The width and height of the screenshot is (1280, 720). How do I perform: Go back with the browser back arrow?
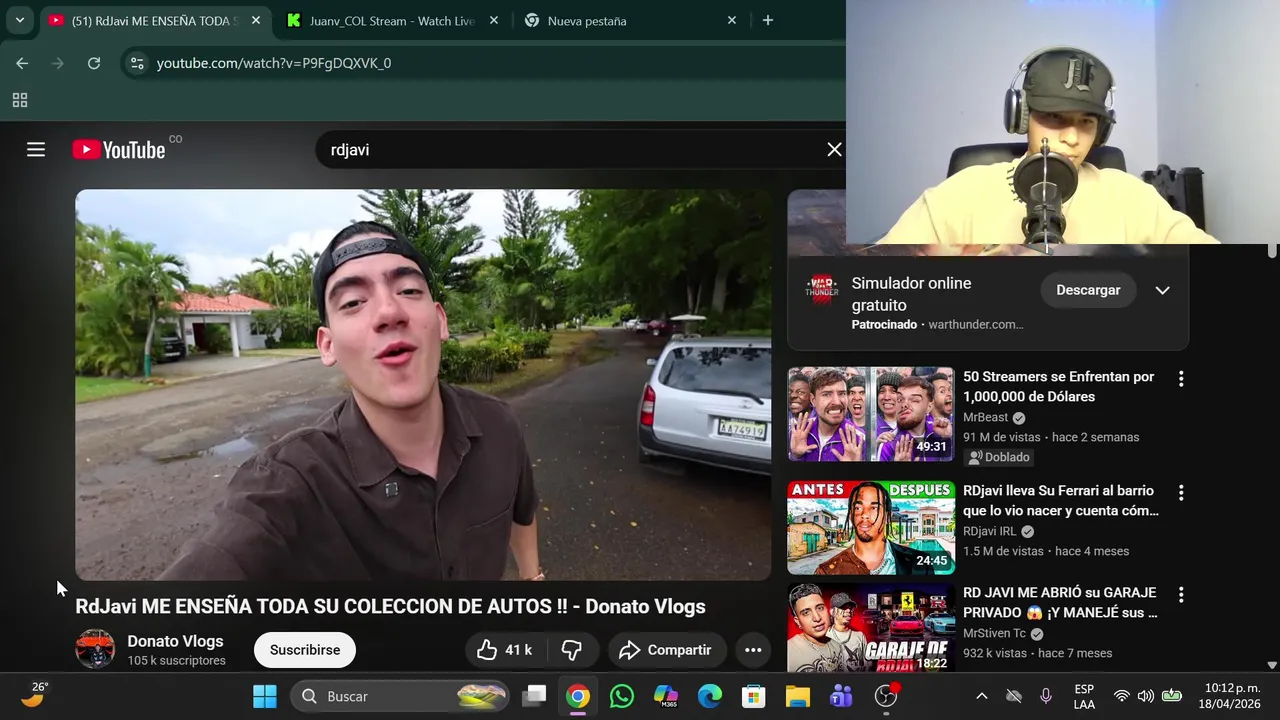pos(22,63)
